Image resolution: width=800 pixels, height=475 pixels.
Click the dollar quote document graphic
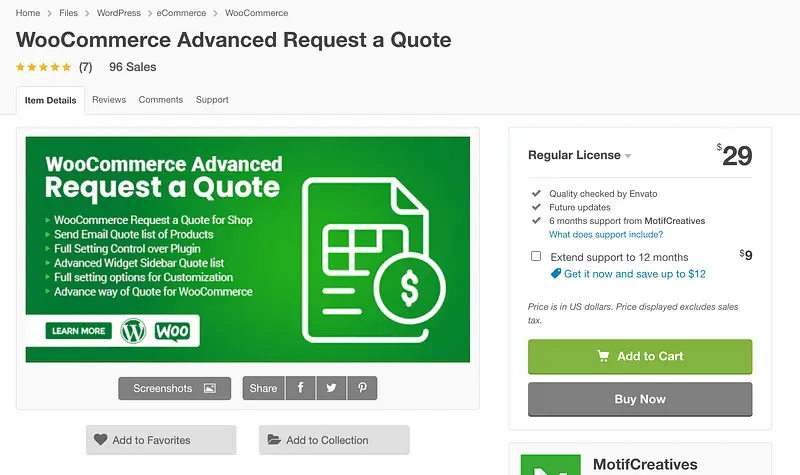(x=373, y=260)
